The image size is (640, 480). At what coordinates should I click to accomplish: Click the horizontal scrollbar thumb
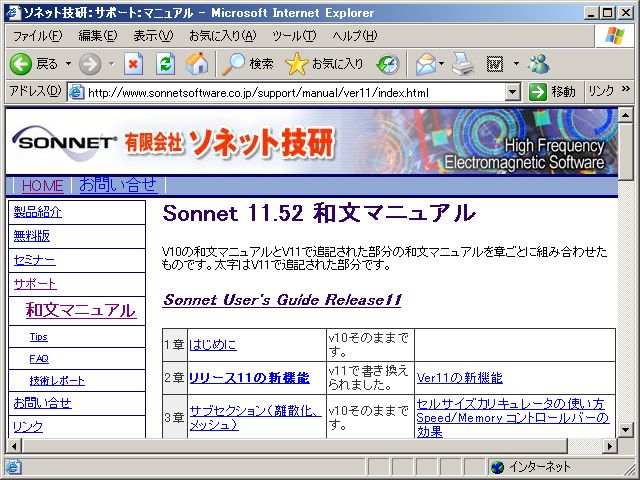295,446
